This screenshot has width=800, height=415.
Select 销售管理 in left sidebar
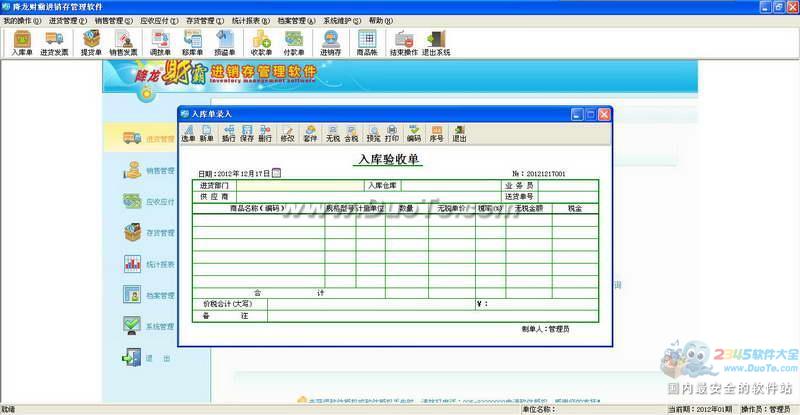(148, 170)
